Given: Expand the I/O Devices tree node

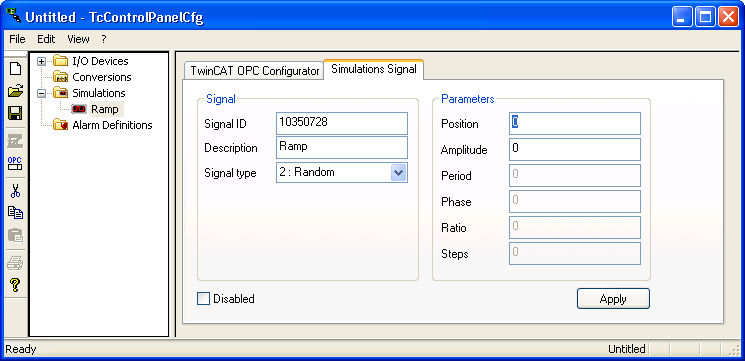Looking at the screenshot, I should (42, 61).
